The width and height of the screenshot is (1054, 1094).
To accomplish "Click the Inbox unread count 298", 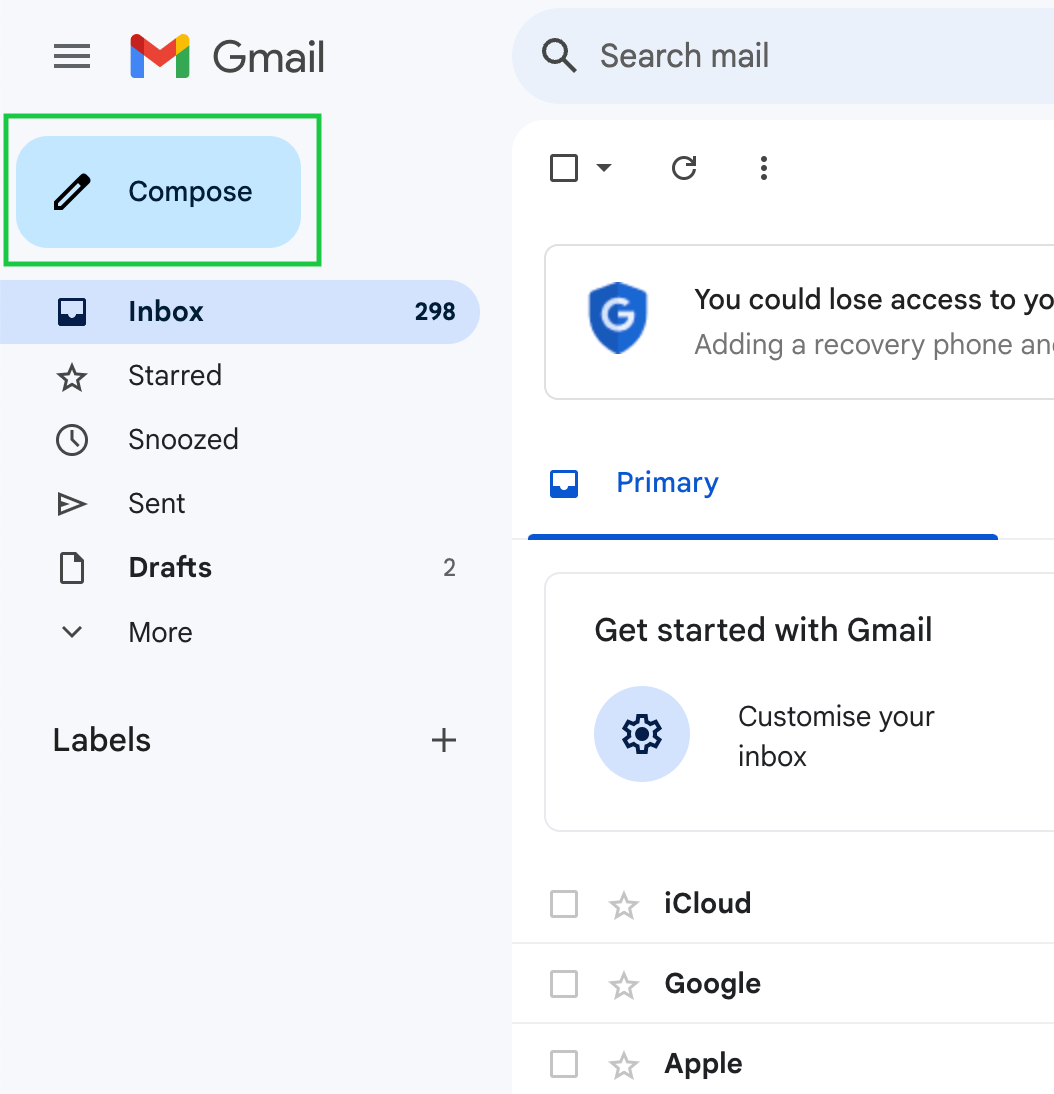I will point(435,312).
